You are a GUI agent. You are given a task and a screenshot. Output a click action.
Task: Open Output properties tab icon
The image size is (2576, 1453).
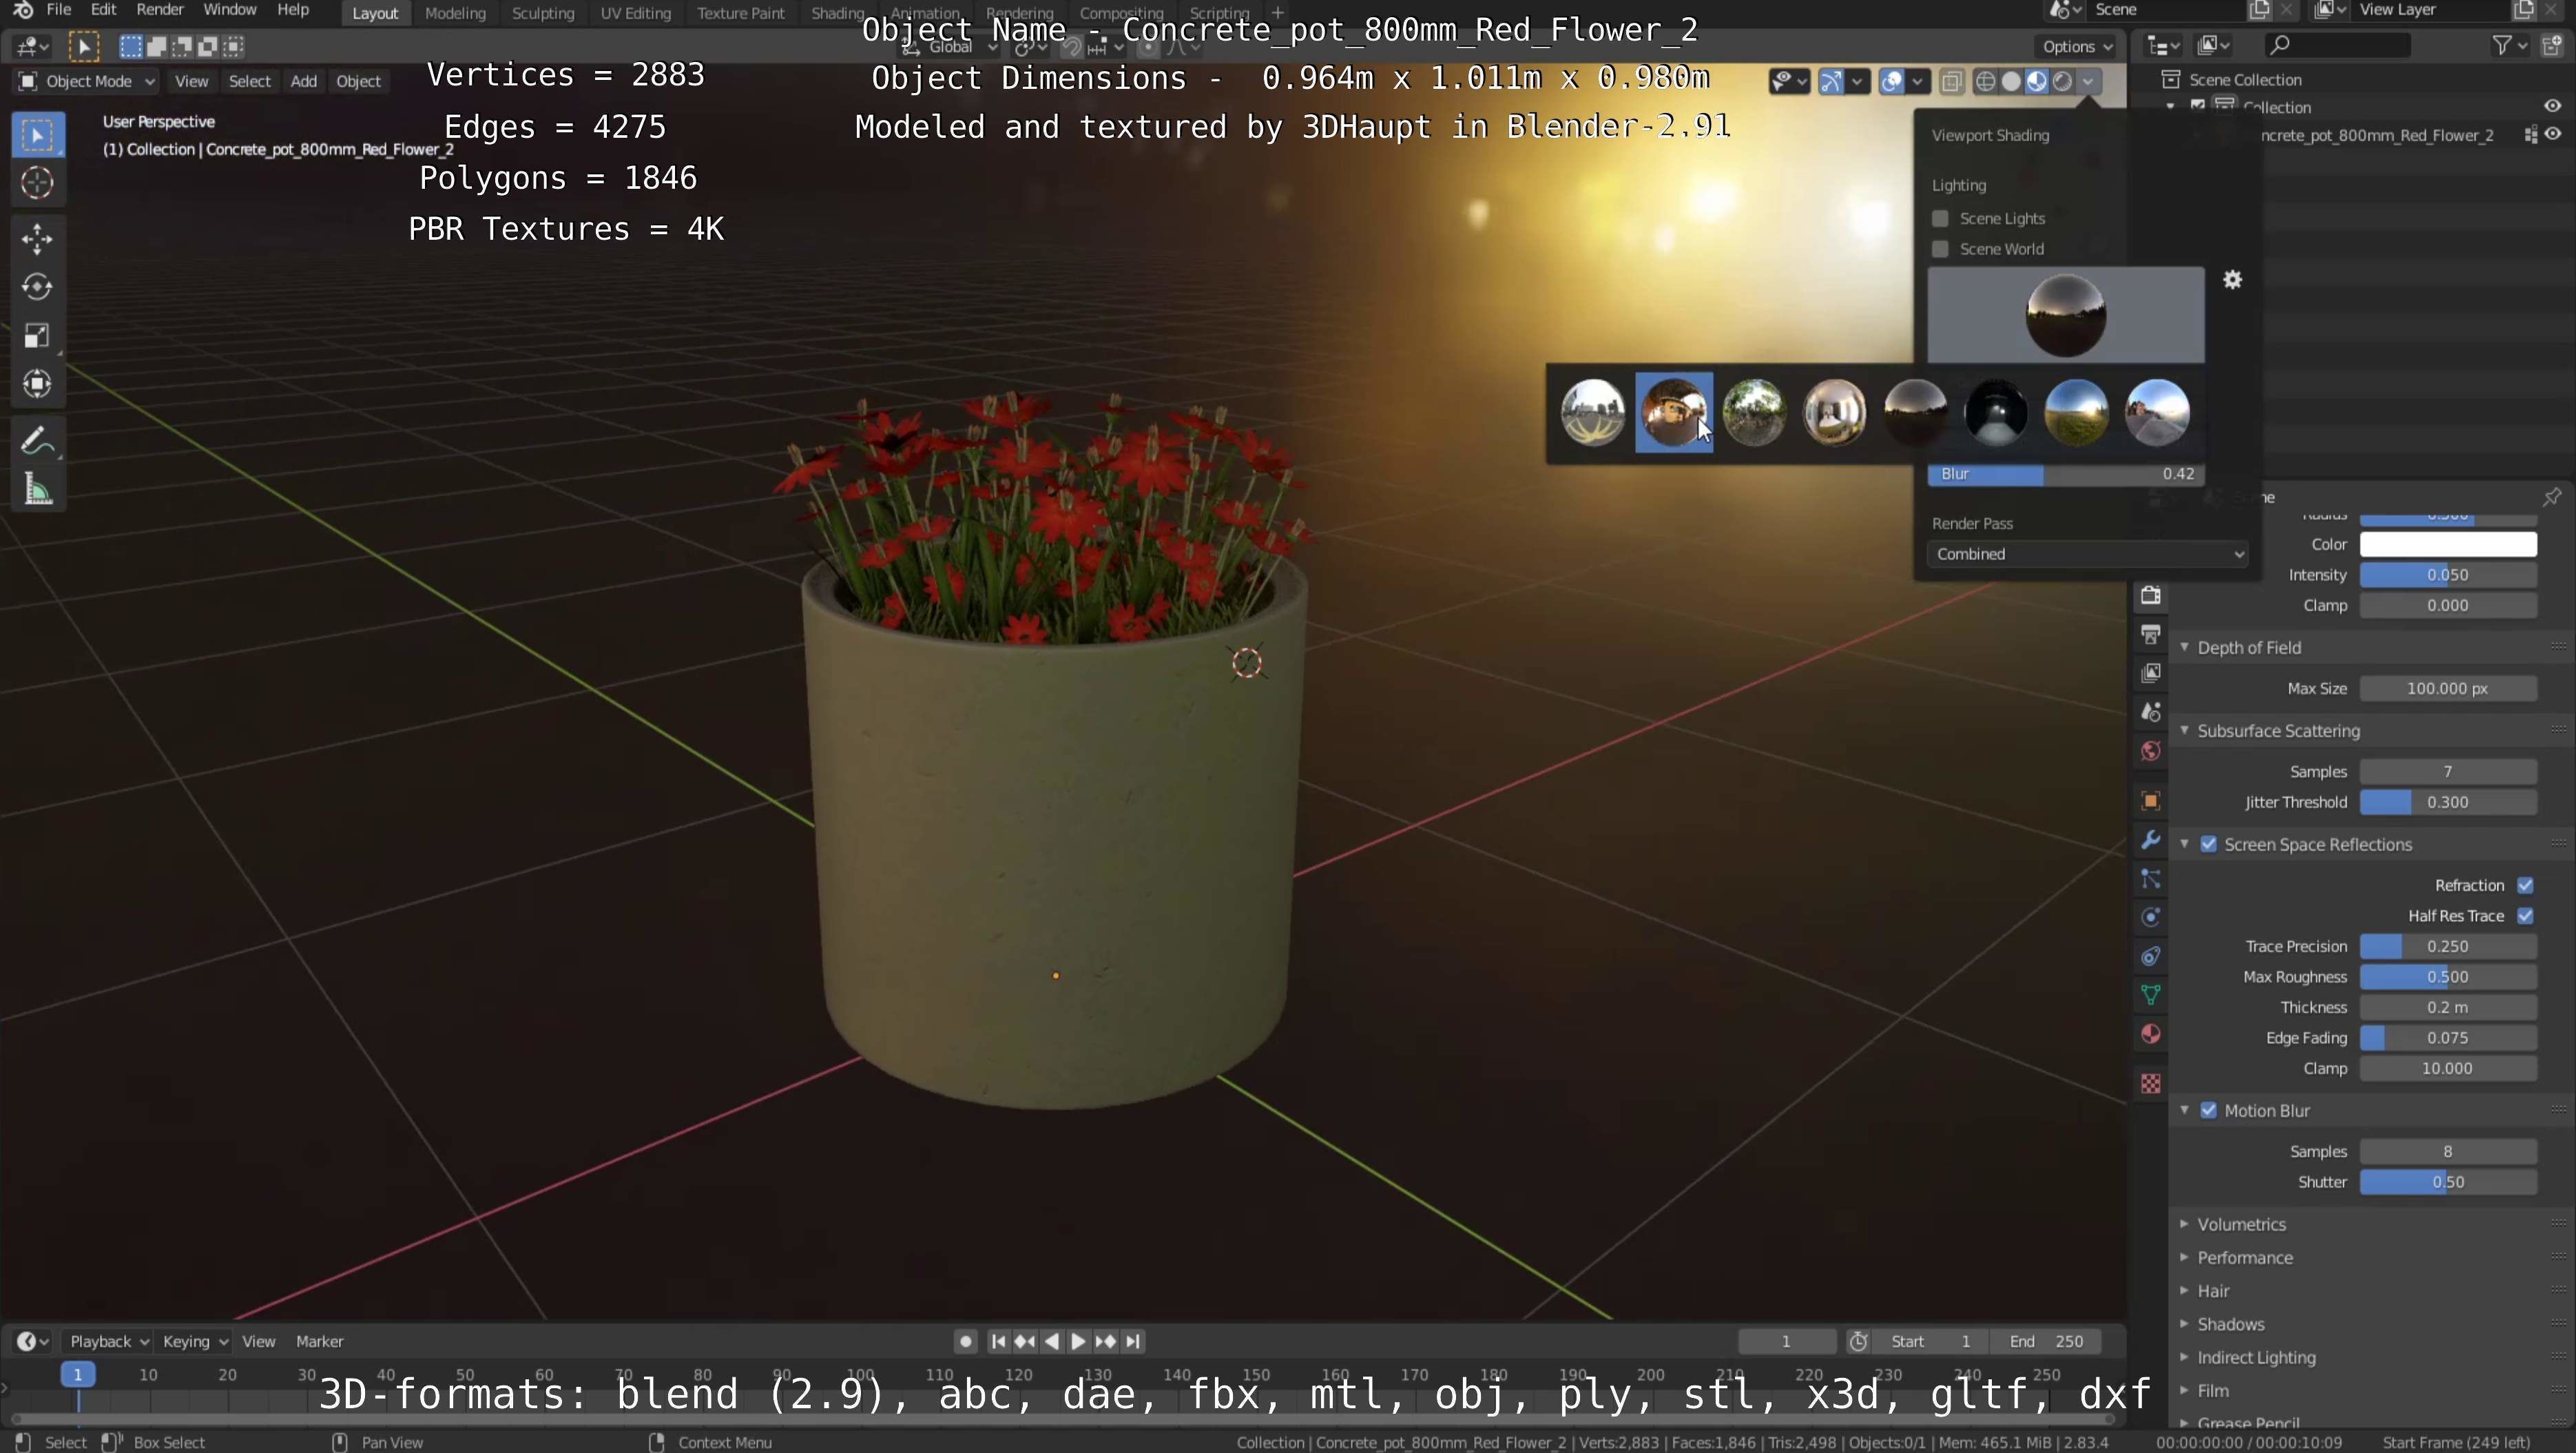pos(2151,634)
